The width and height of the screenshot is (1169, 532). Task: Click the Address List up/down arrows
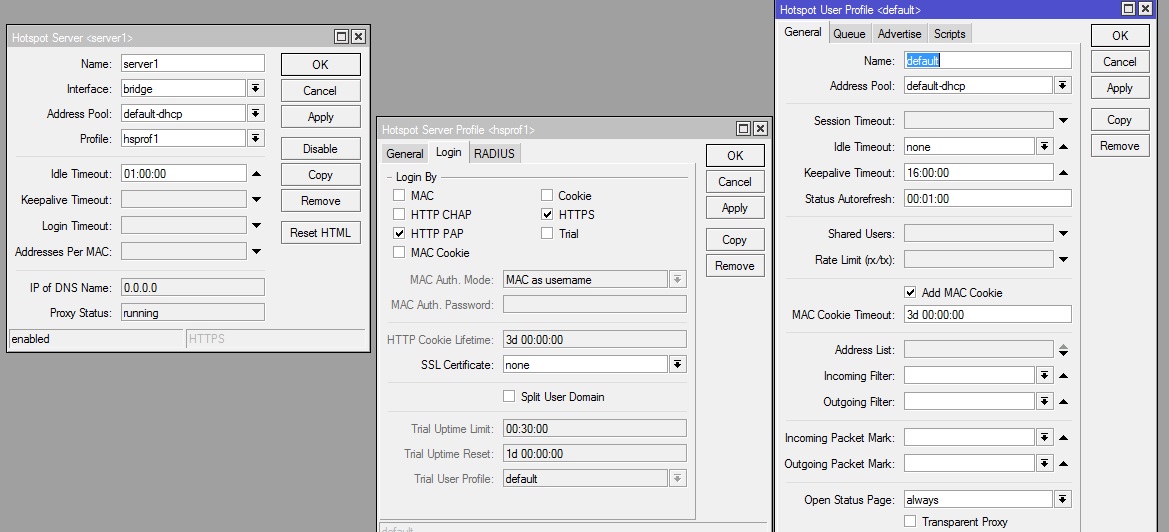pyautogui.click(x=1064, y=349)
